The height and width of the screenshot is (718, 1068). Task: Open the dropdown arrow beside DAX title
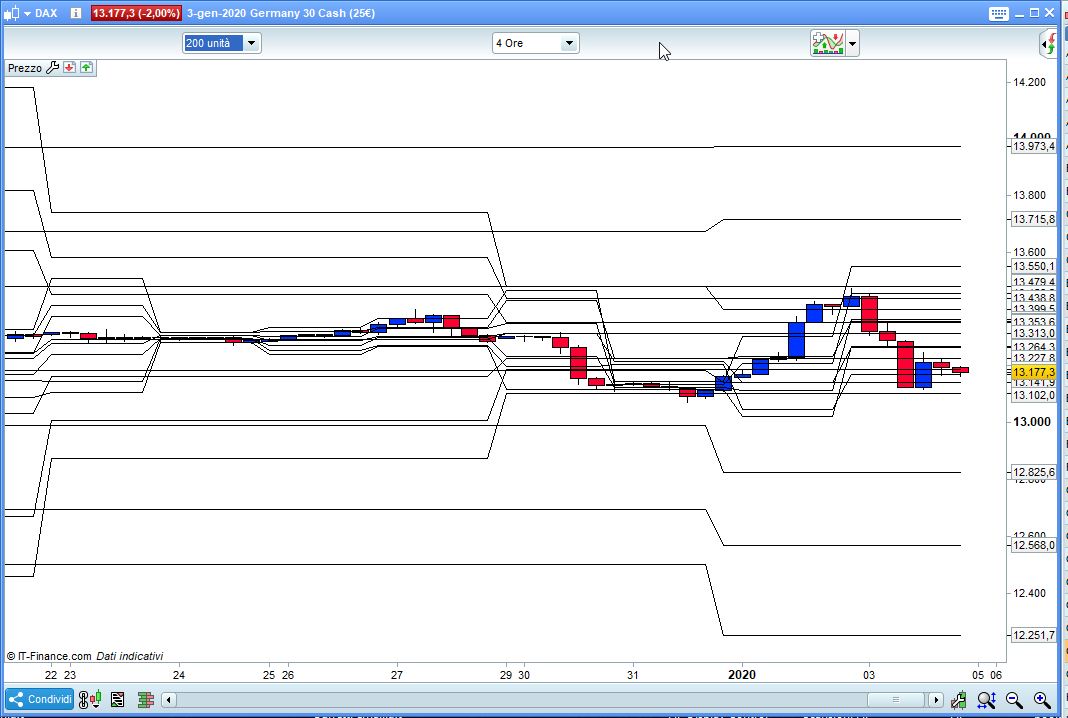[27, 14]
